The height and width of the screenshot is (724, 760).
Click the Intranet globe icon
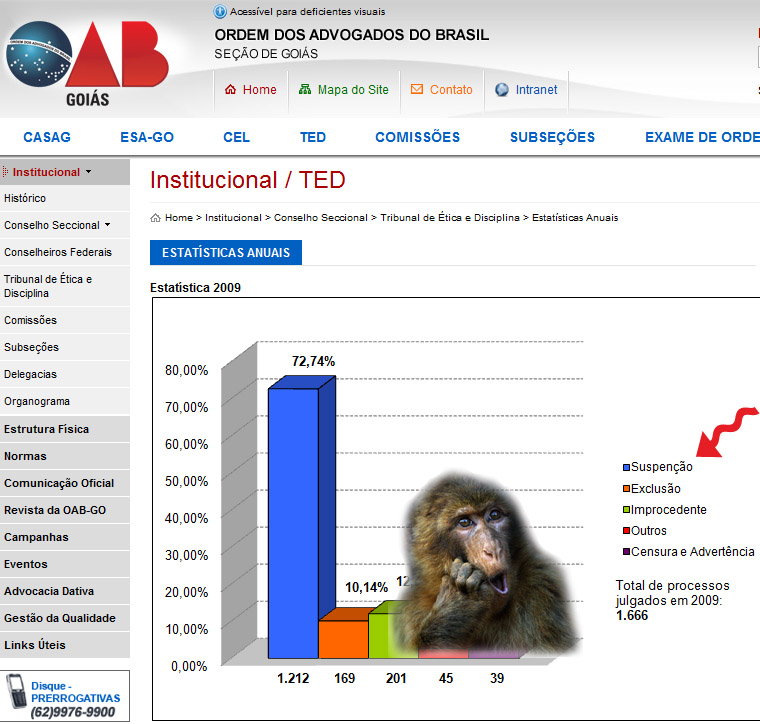pyautogui.click(x=502, y=90)
